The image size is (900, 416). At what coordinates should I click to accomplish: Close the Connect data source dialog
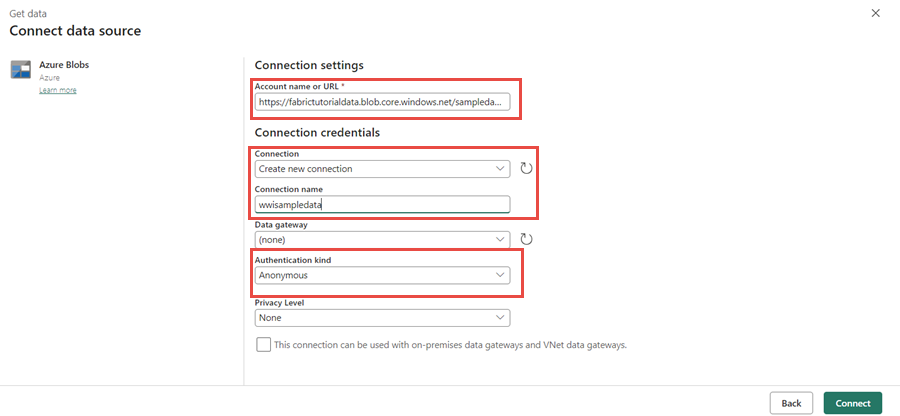[x=876, y=13]
